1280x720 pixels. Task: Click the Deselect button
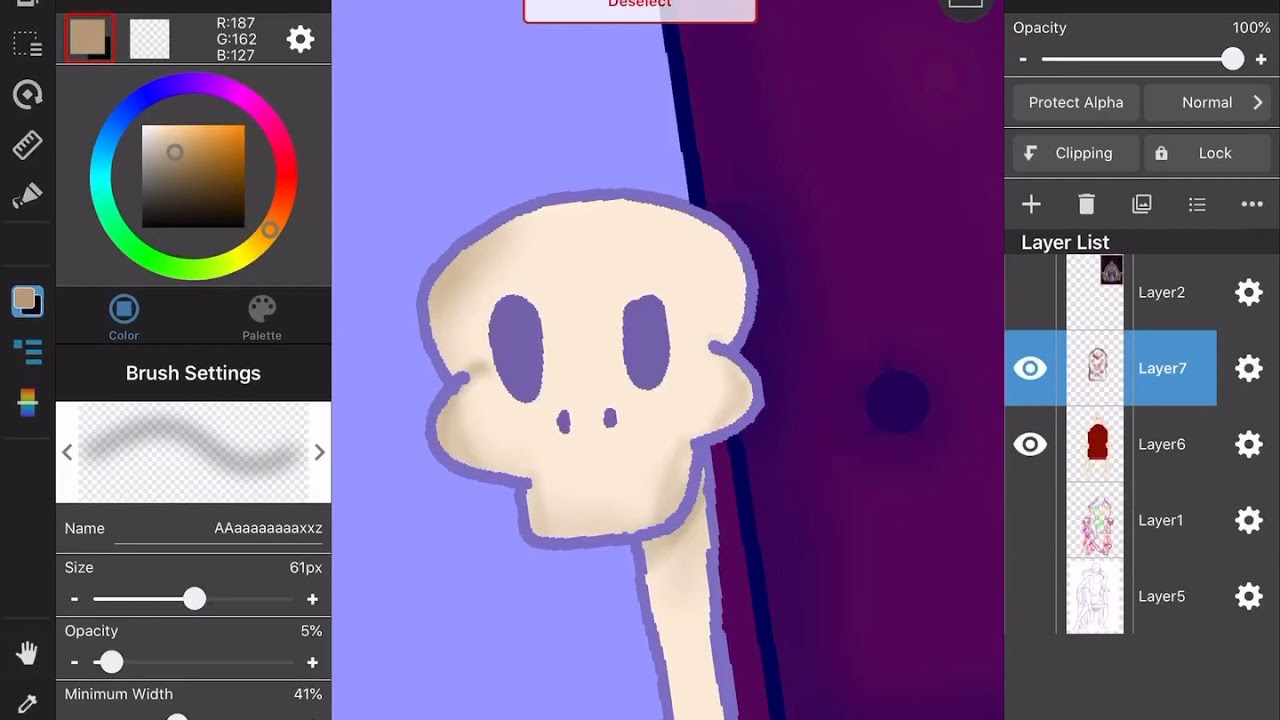pos(640,8)
